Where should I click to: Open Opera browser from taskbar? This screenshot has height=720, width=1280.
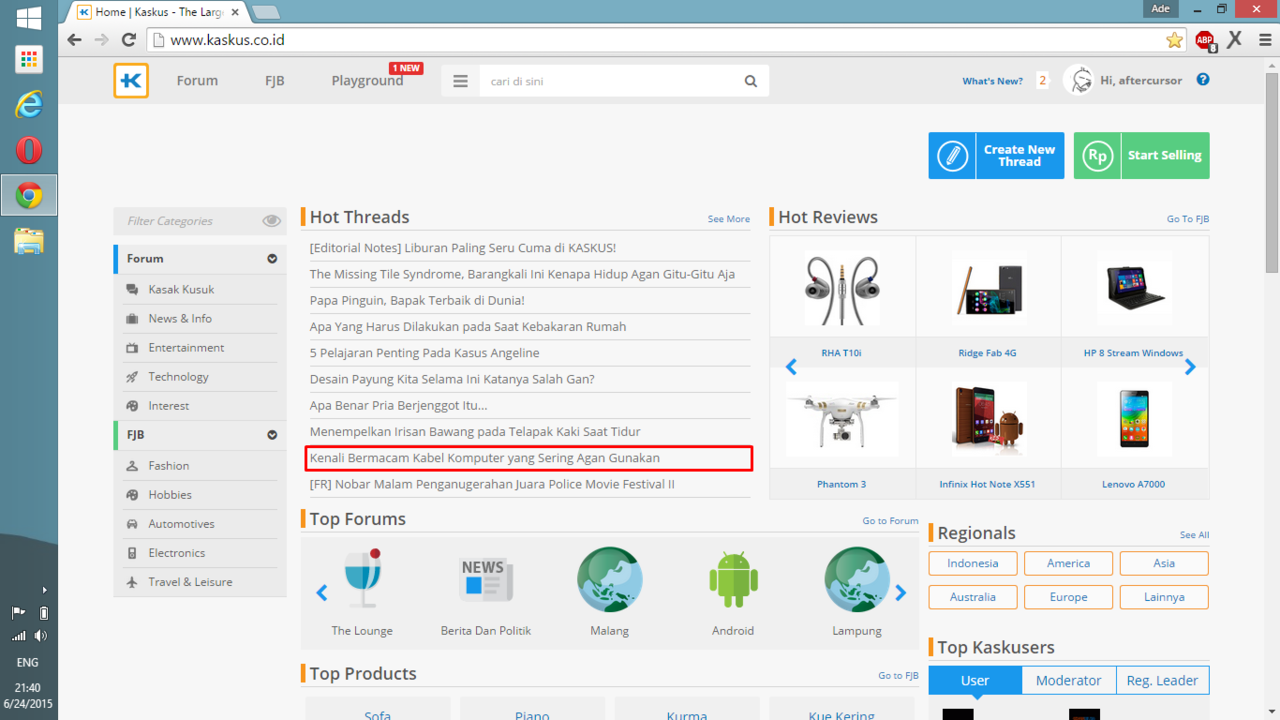(x=29, y=150)
